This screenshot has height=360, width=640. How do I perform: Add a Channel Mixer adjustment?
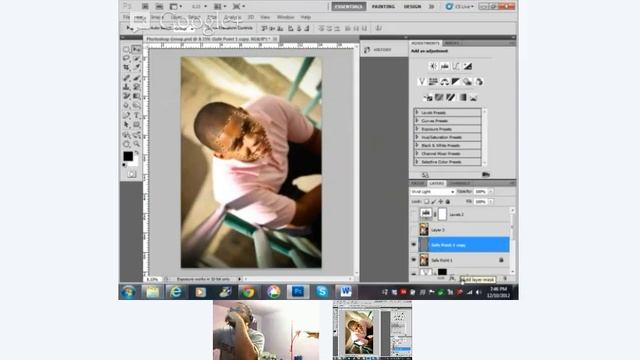click(x=479, y=82)
